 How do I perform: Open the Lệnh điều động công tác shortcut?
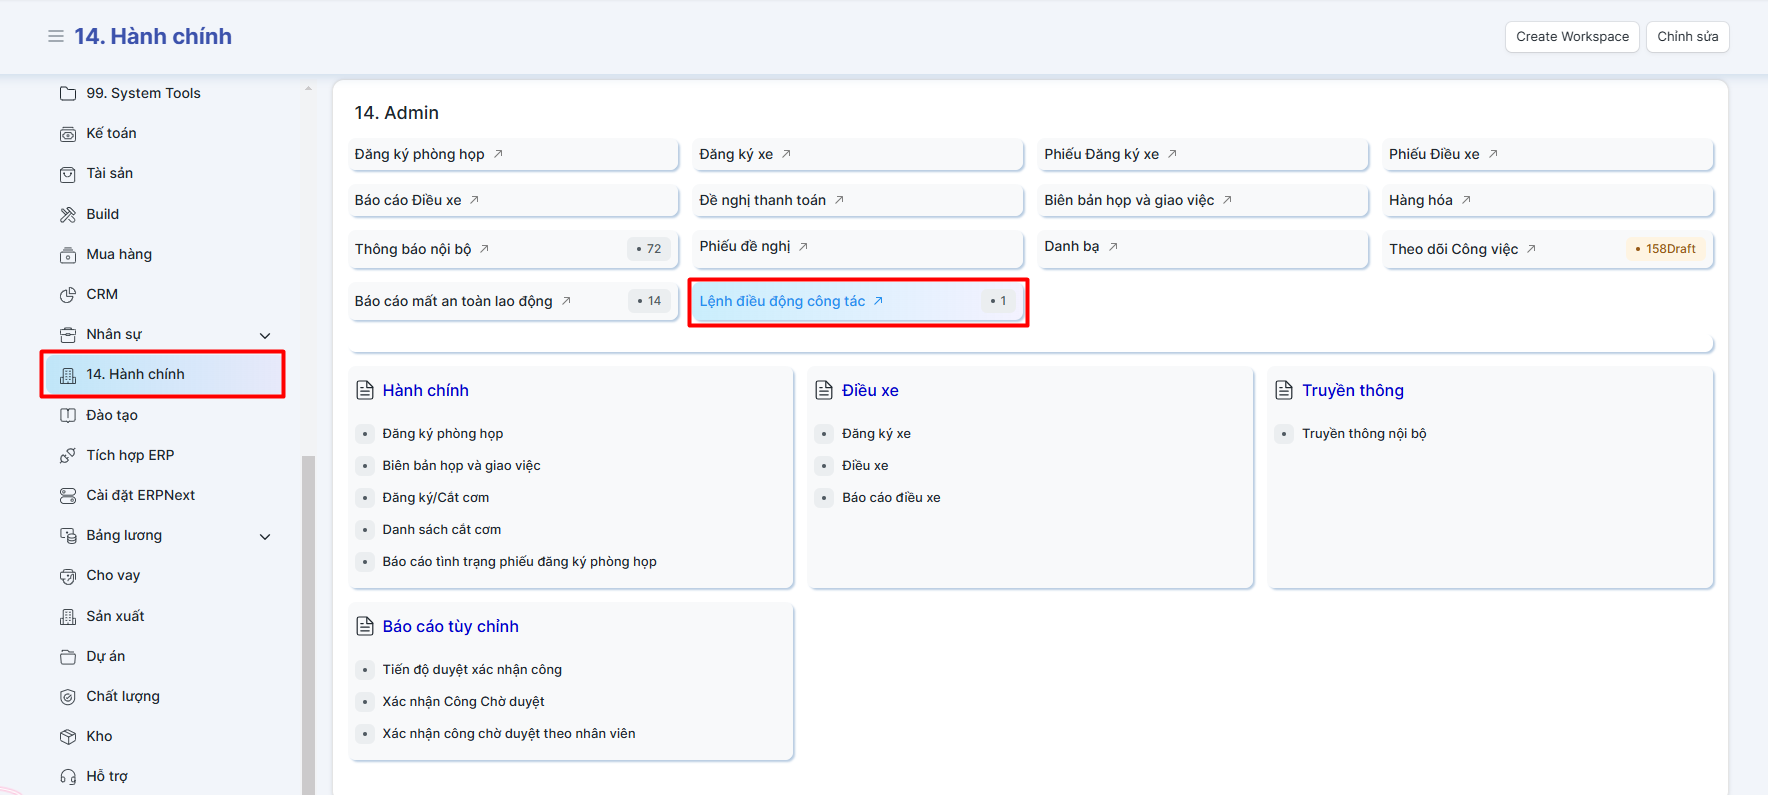782,301
